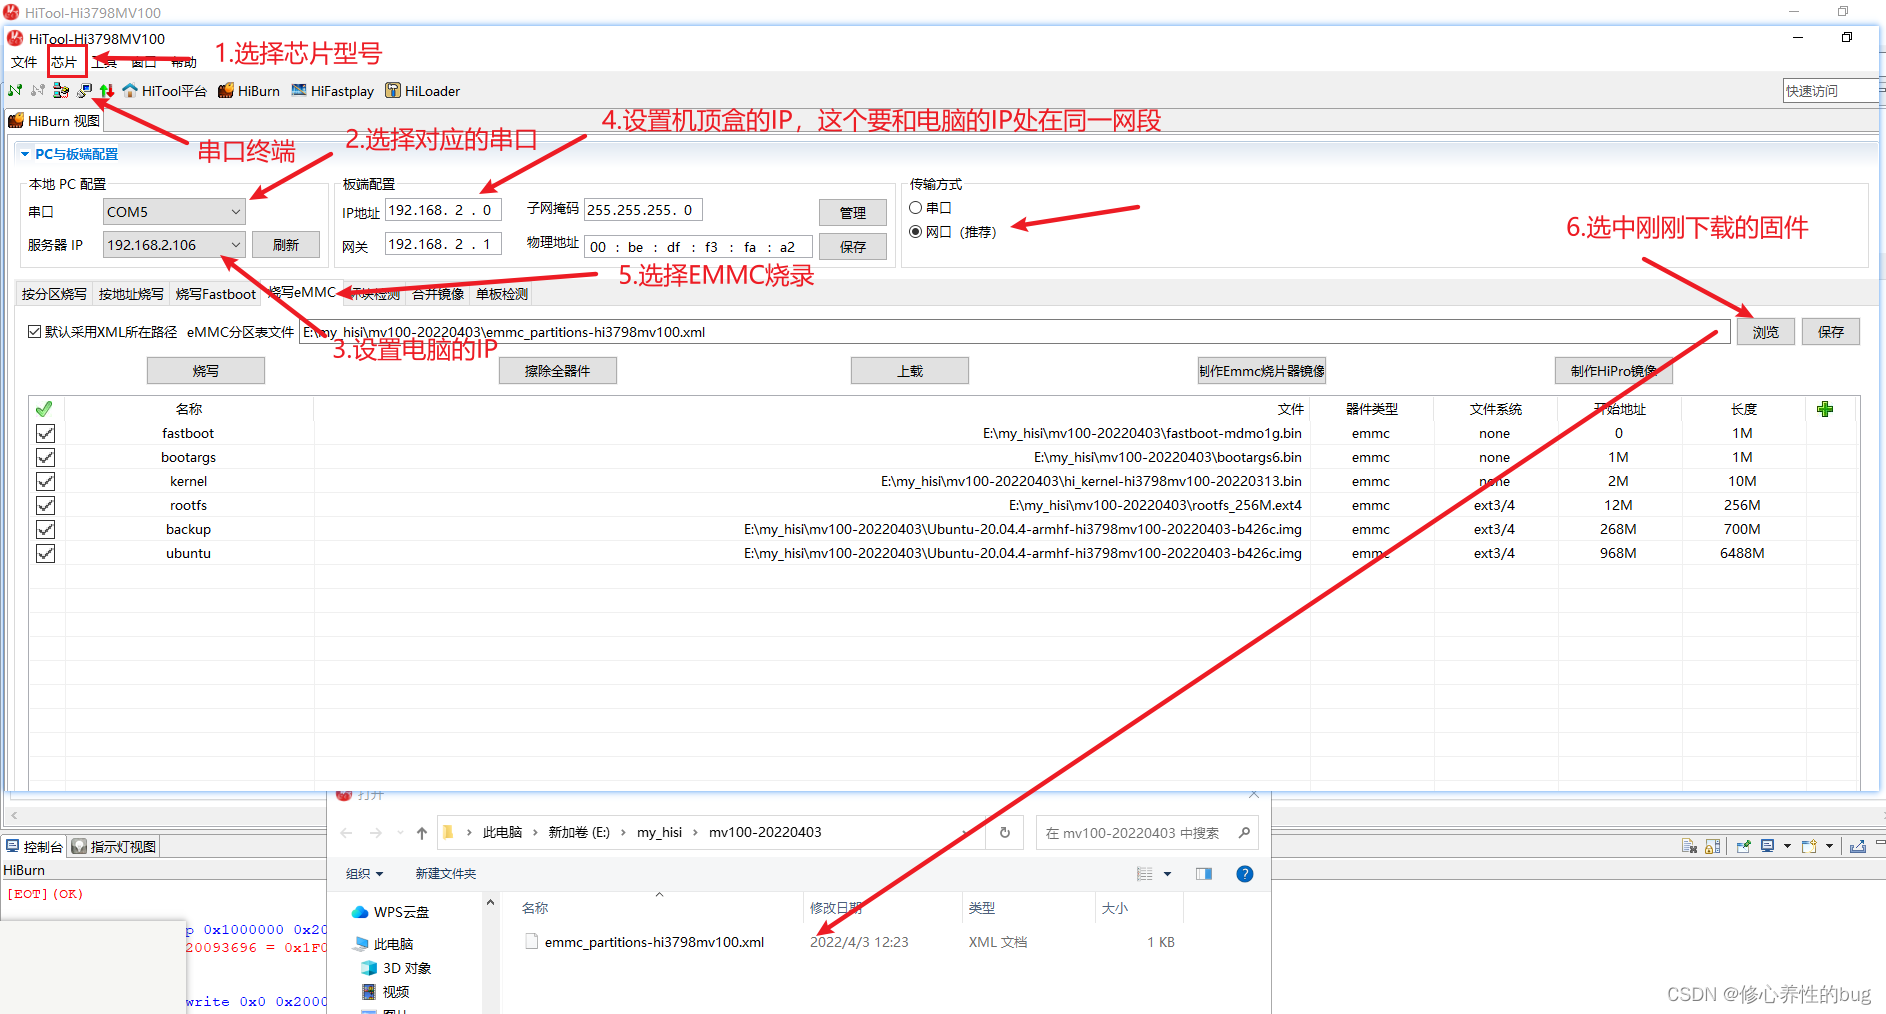This screenshot has height=1014, width=1886.
Task: Click the grey disconnect icon in the toolbar
Action: [38, 91]
